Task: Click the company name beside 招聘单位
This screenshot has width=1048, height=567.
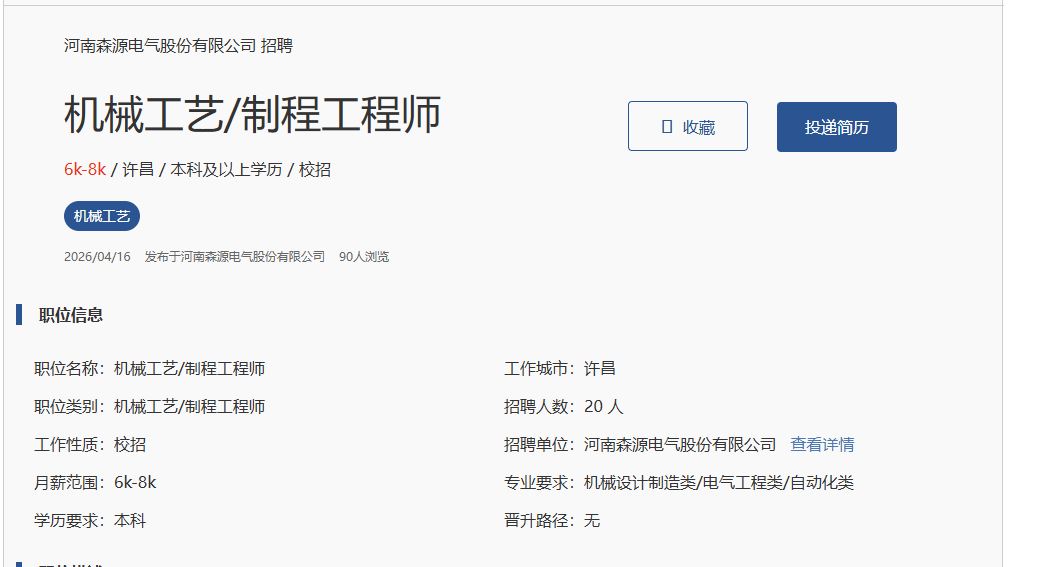Action: (x=680, y=445)
